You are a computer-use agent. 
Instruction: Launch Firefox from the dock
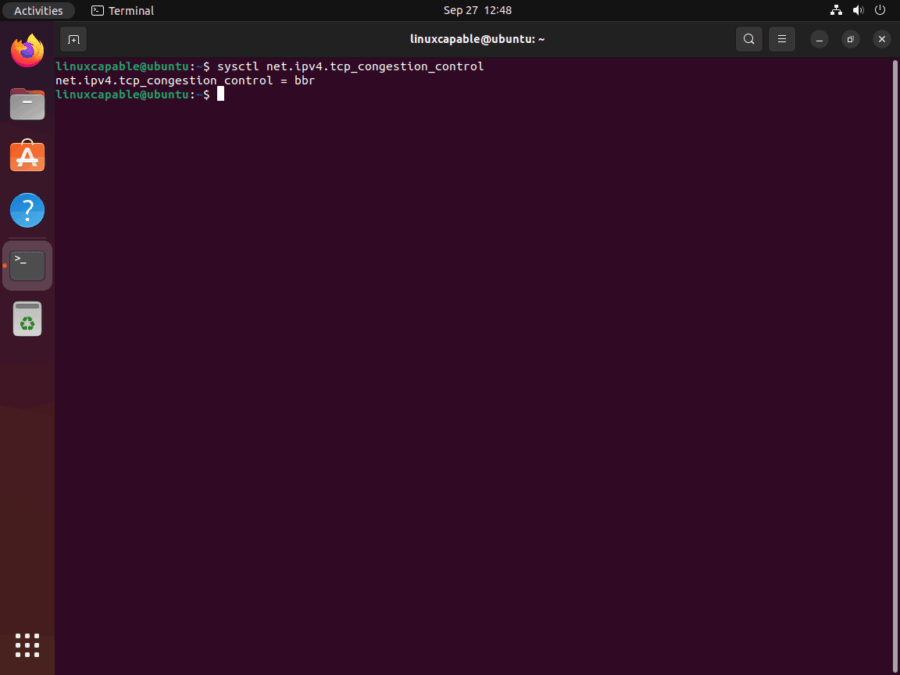pyautogui.click(x=27, y=50)
